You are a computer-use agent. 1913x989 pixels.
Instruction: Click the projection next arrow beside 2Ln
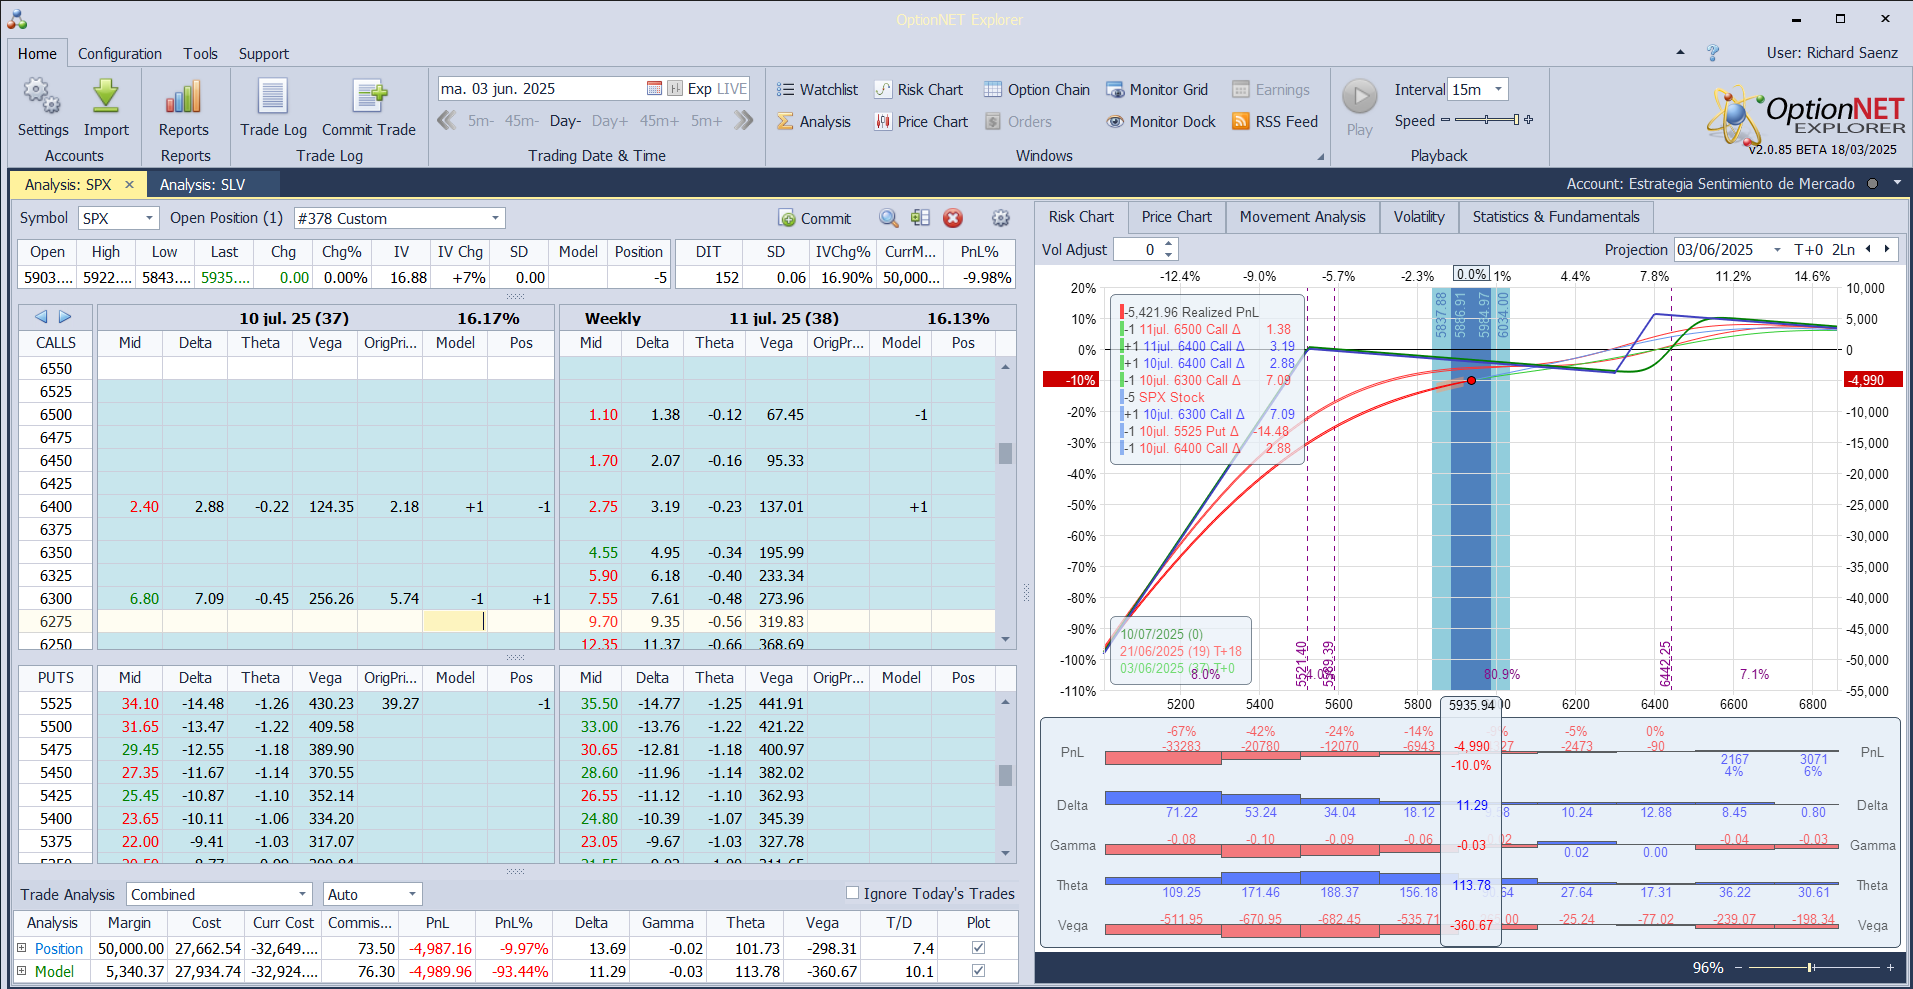tap(1887, 249)
